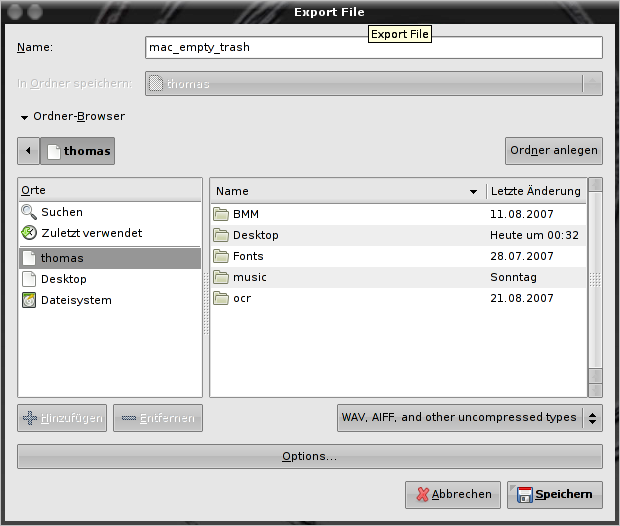The width and height of the screenshot is (620, 526).
Task: Click the Entfernen button
Action: 158,418
